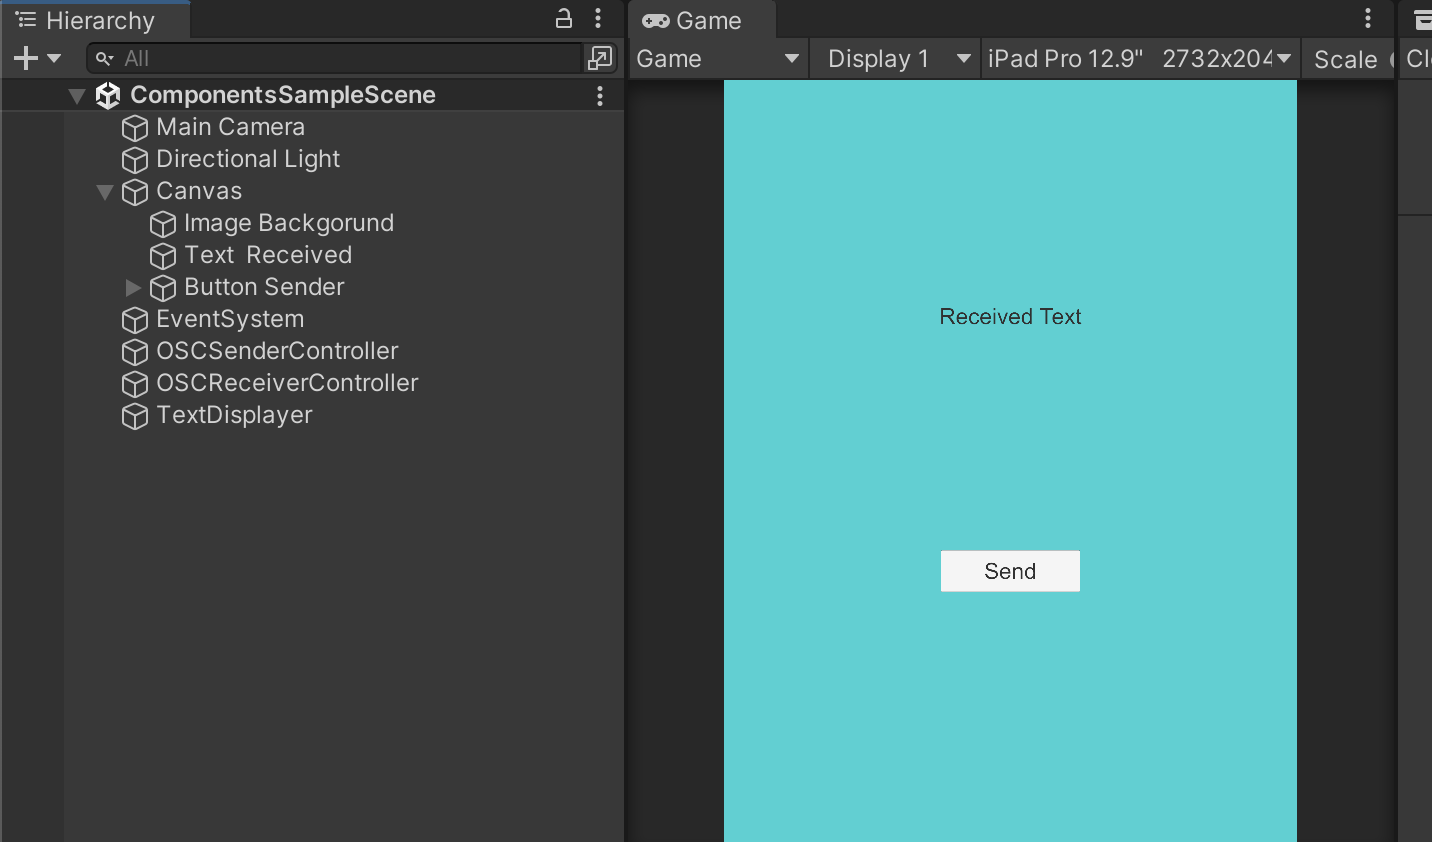Click the cube icon of Main Camera
The height and width of the screenshot is (842, 1432).
[135, 128]
